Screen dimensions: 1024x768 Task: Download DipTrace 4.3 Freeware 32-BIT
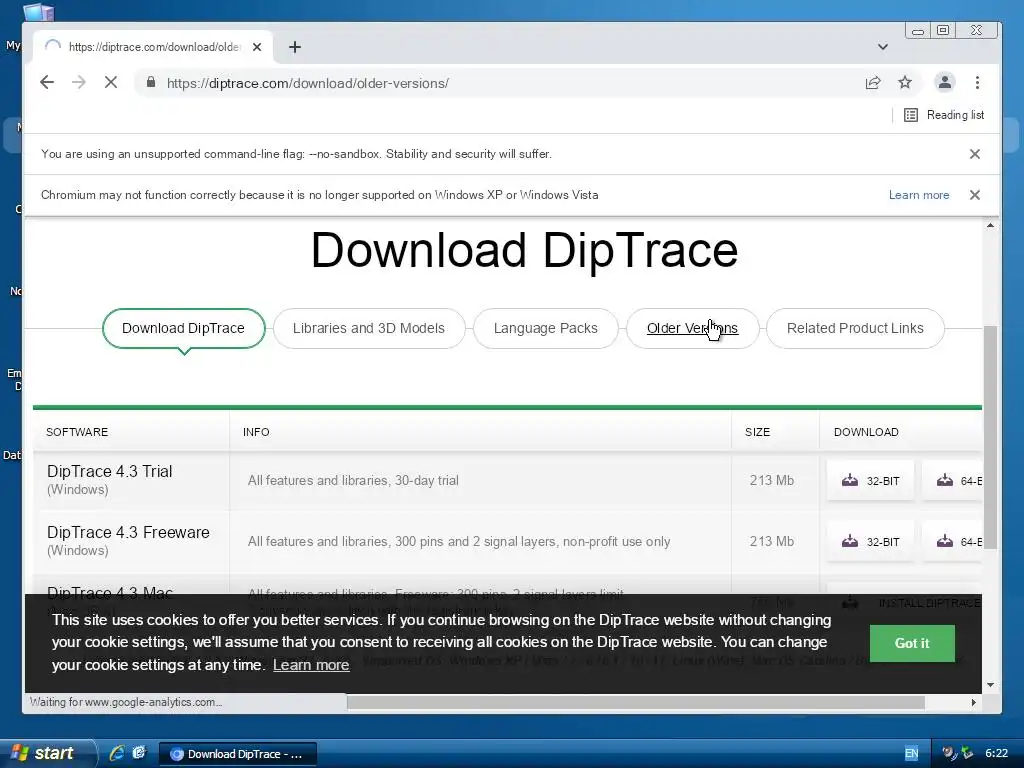pyautogui.click(x=871, y=541)
